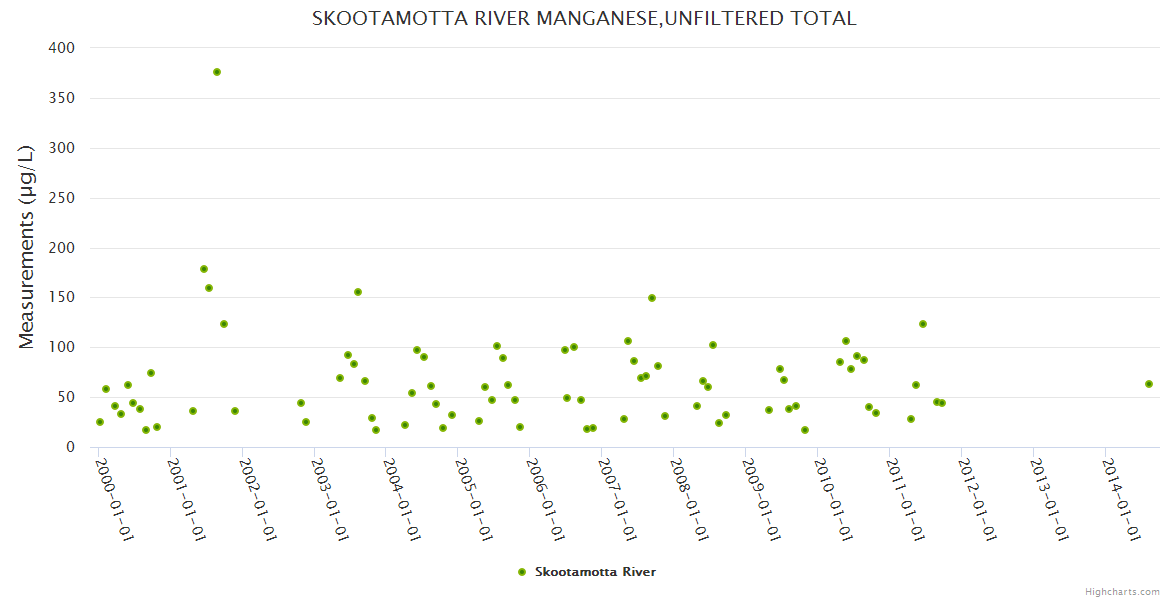Click the 200 y-axis label
1170x600 pixels.
coord(62,248)
